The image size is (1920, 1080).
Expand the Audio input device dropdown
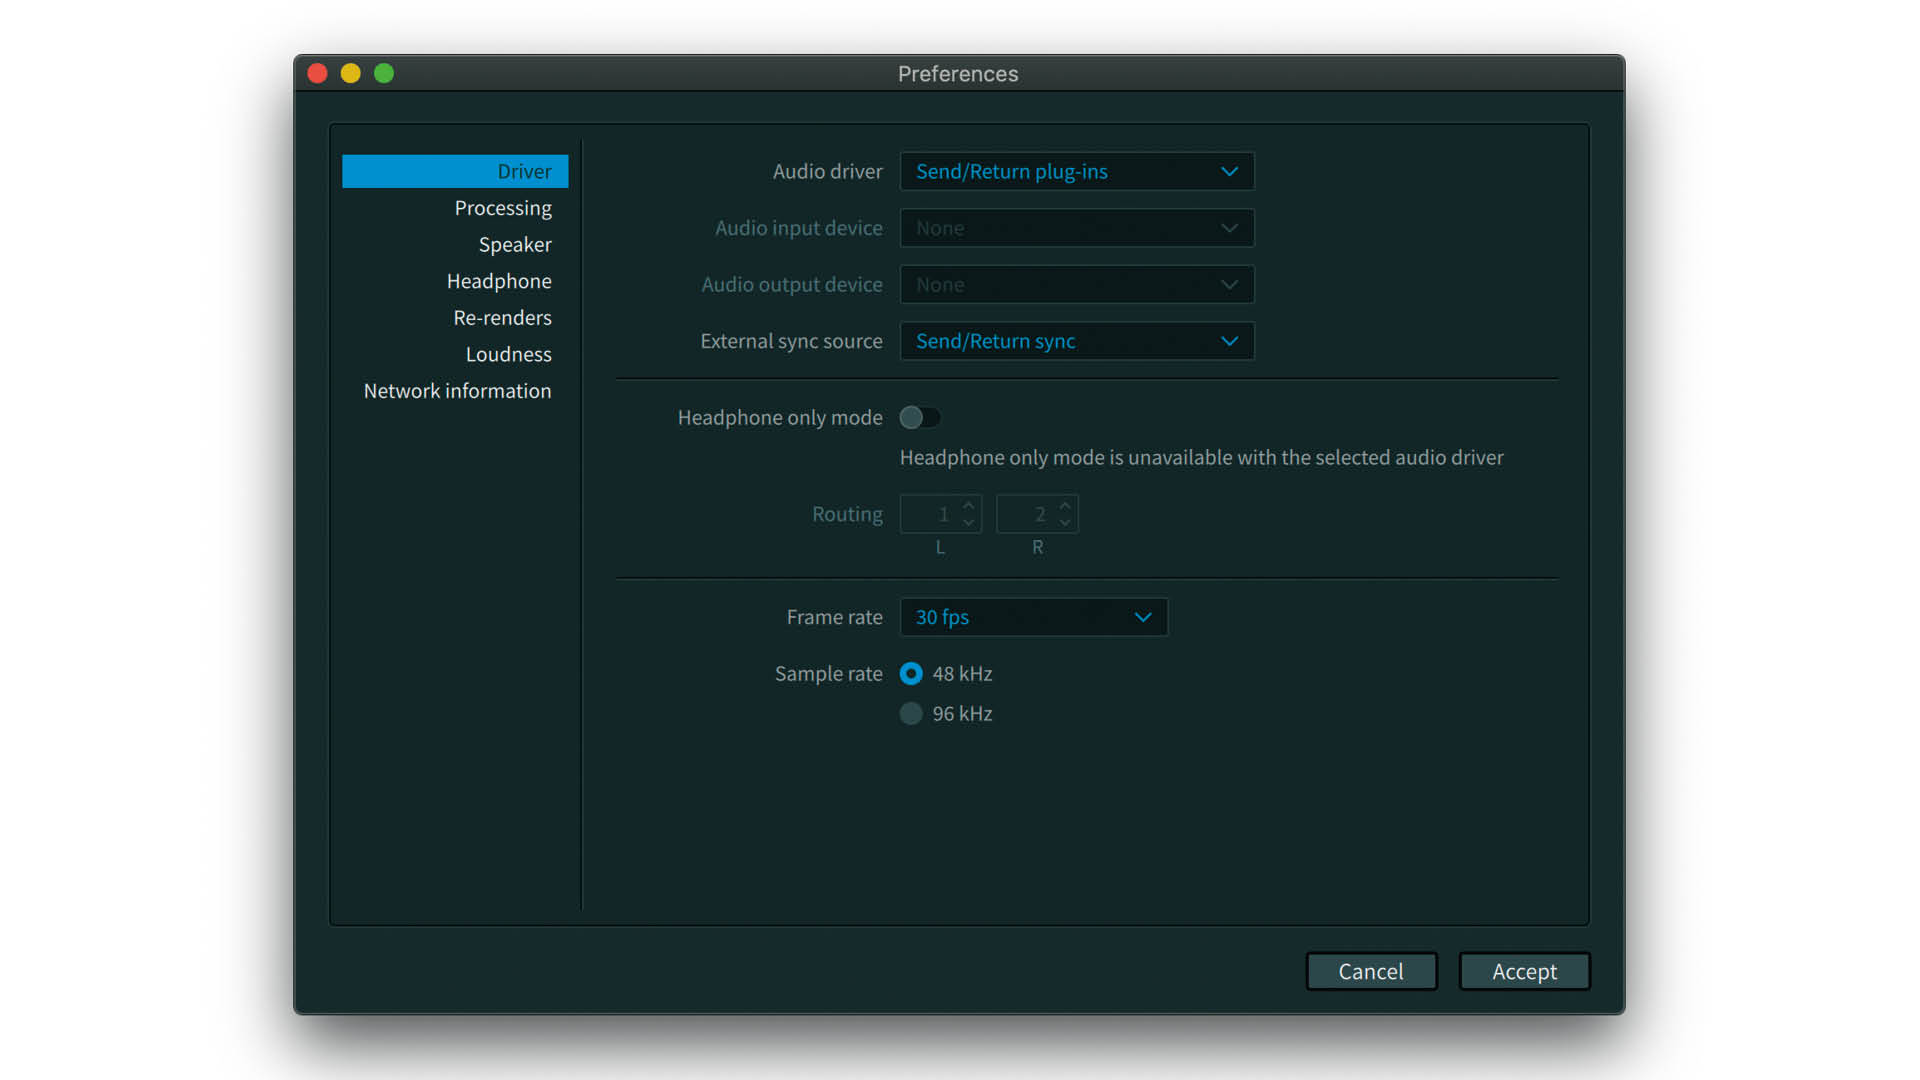(x=1077, y=228)
